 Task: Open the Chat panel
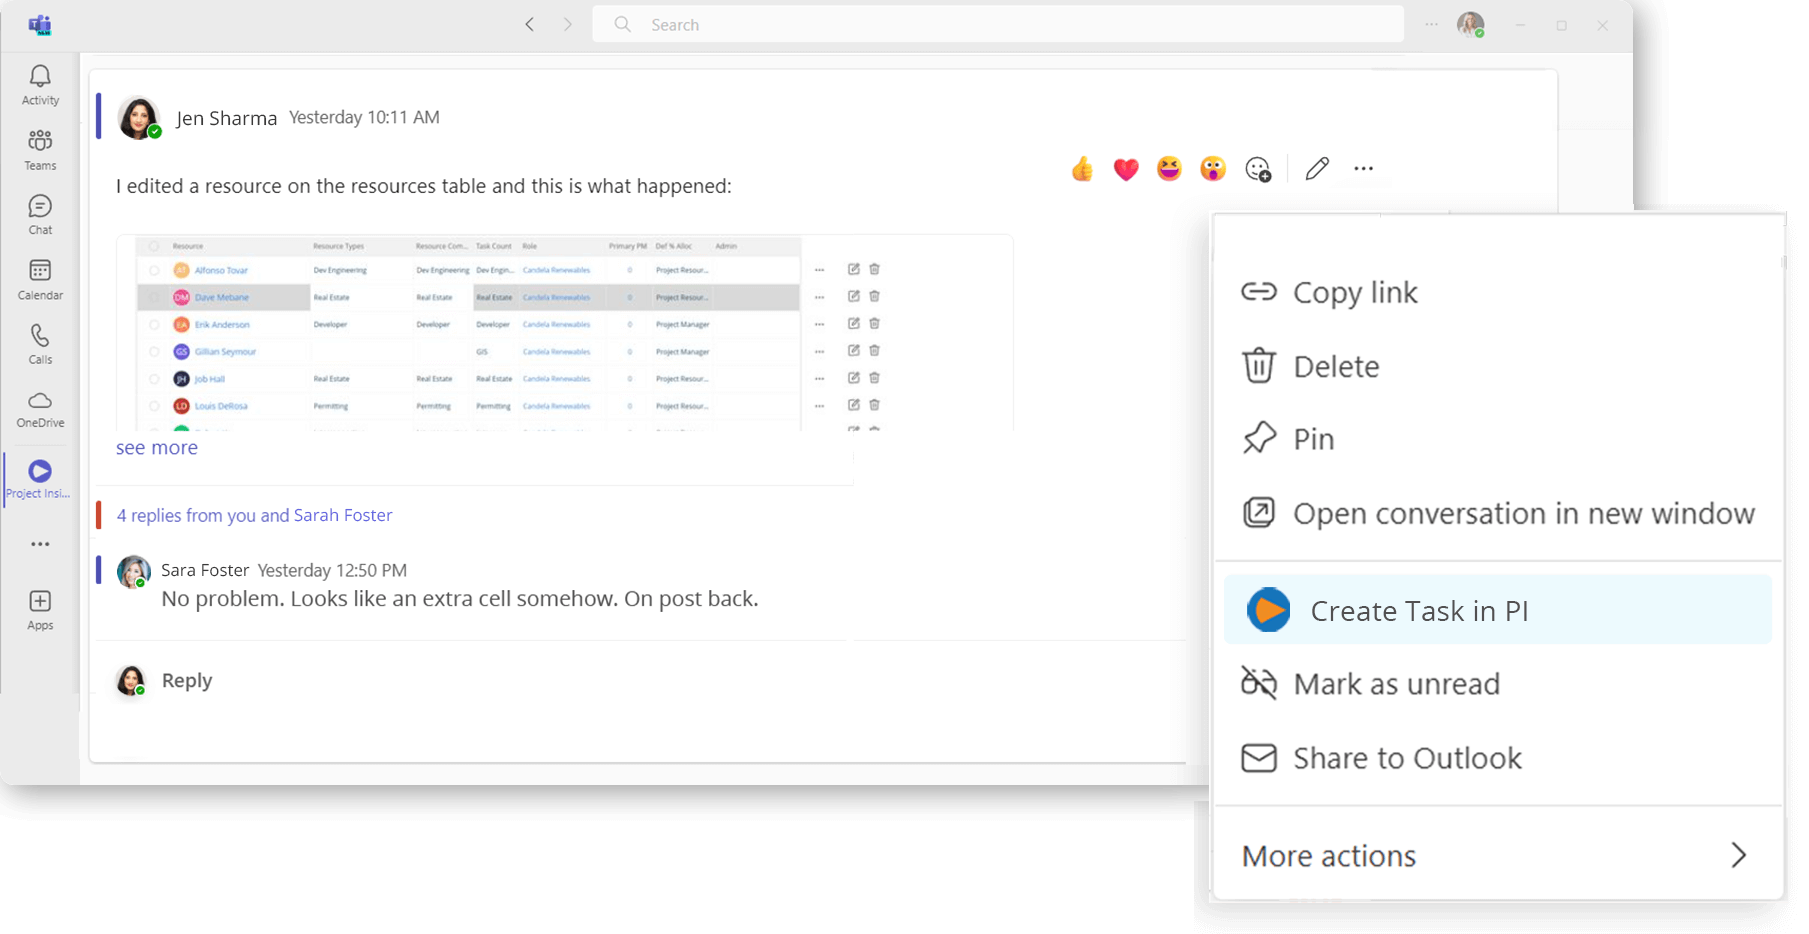click(x=39, y=213)
